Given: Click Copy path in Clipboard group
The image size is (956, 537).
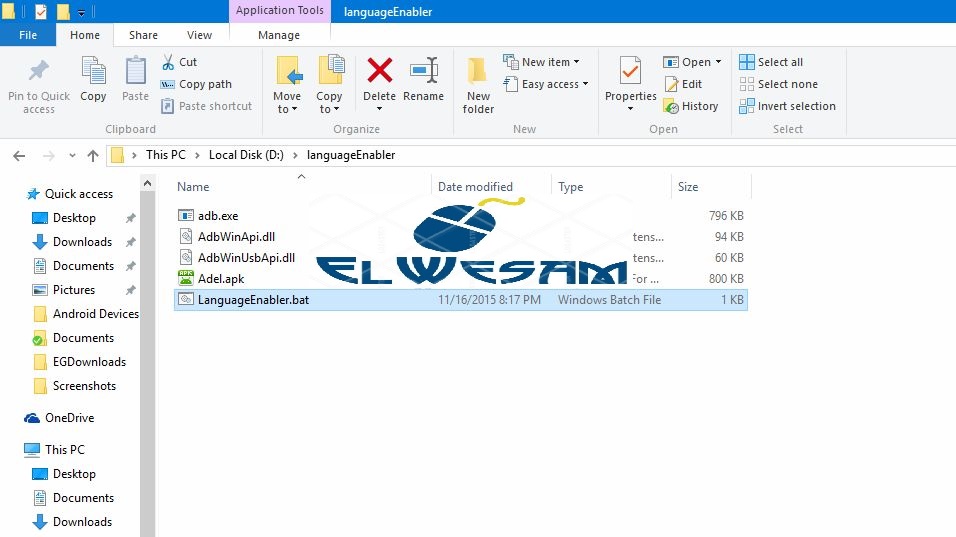Looking at the screenshot, I should pyautogui.click(x=197, y=84).
